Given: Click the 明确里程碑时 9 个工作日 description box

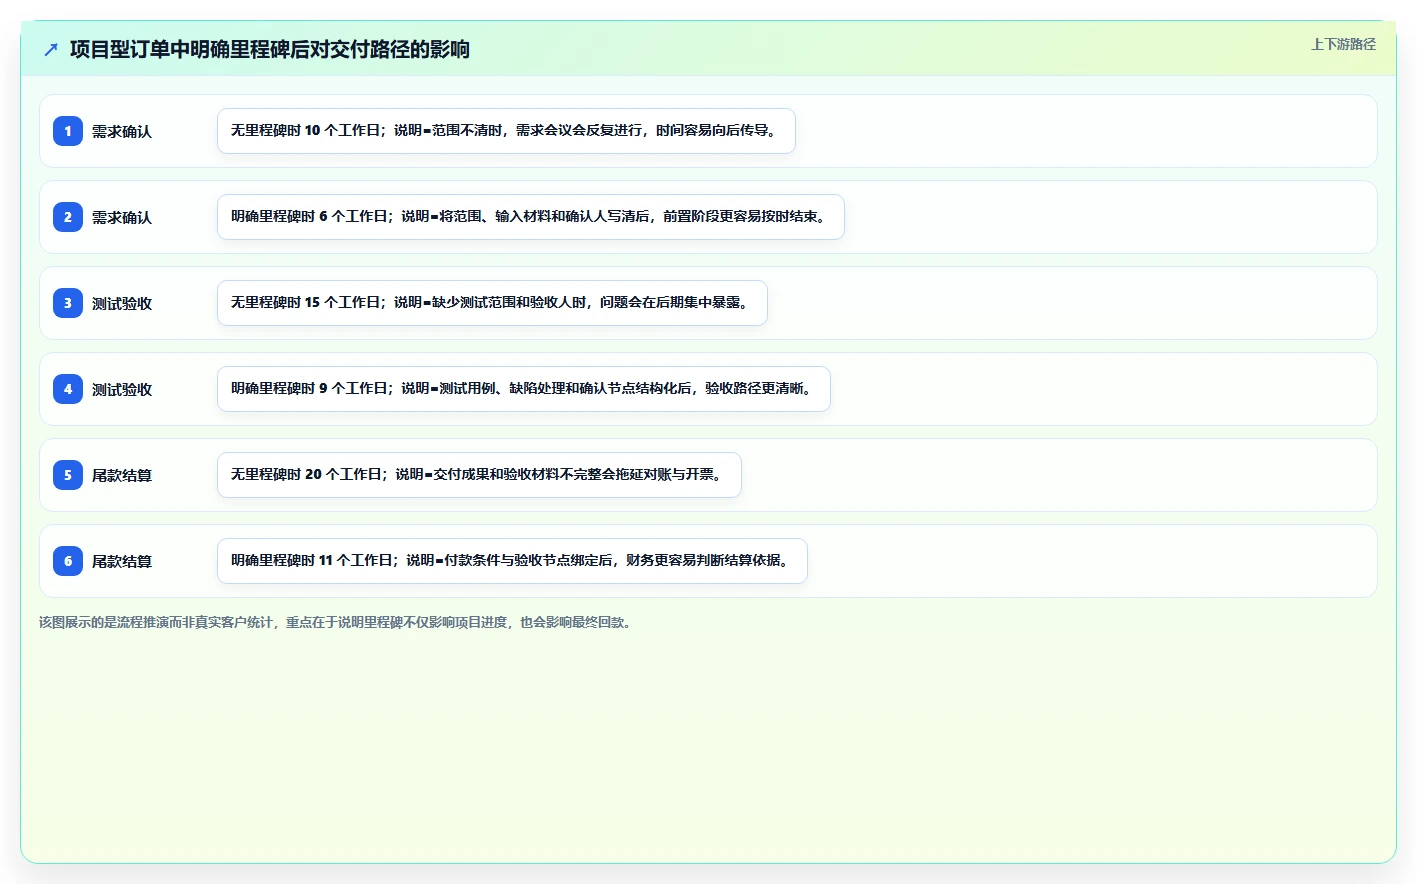Looking at the screenshot, I should coord(524,389).
